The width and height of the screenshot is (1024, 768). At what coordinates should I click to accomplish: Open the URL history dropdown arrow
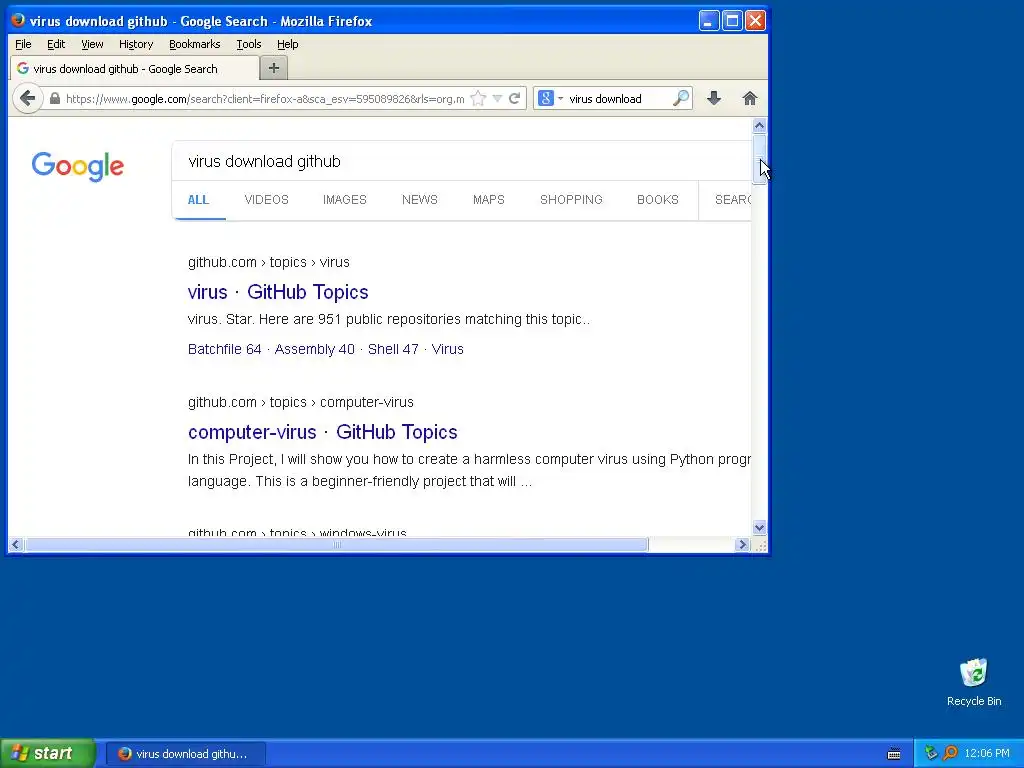pos(497,99)
